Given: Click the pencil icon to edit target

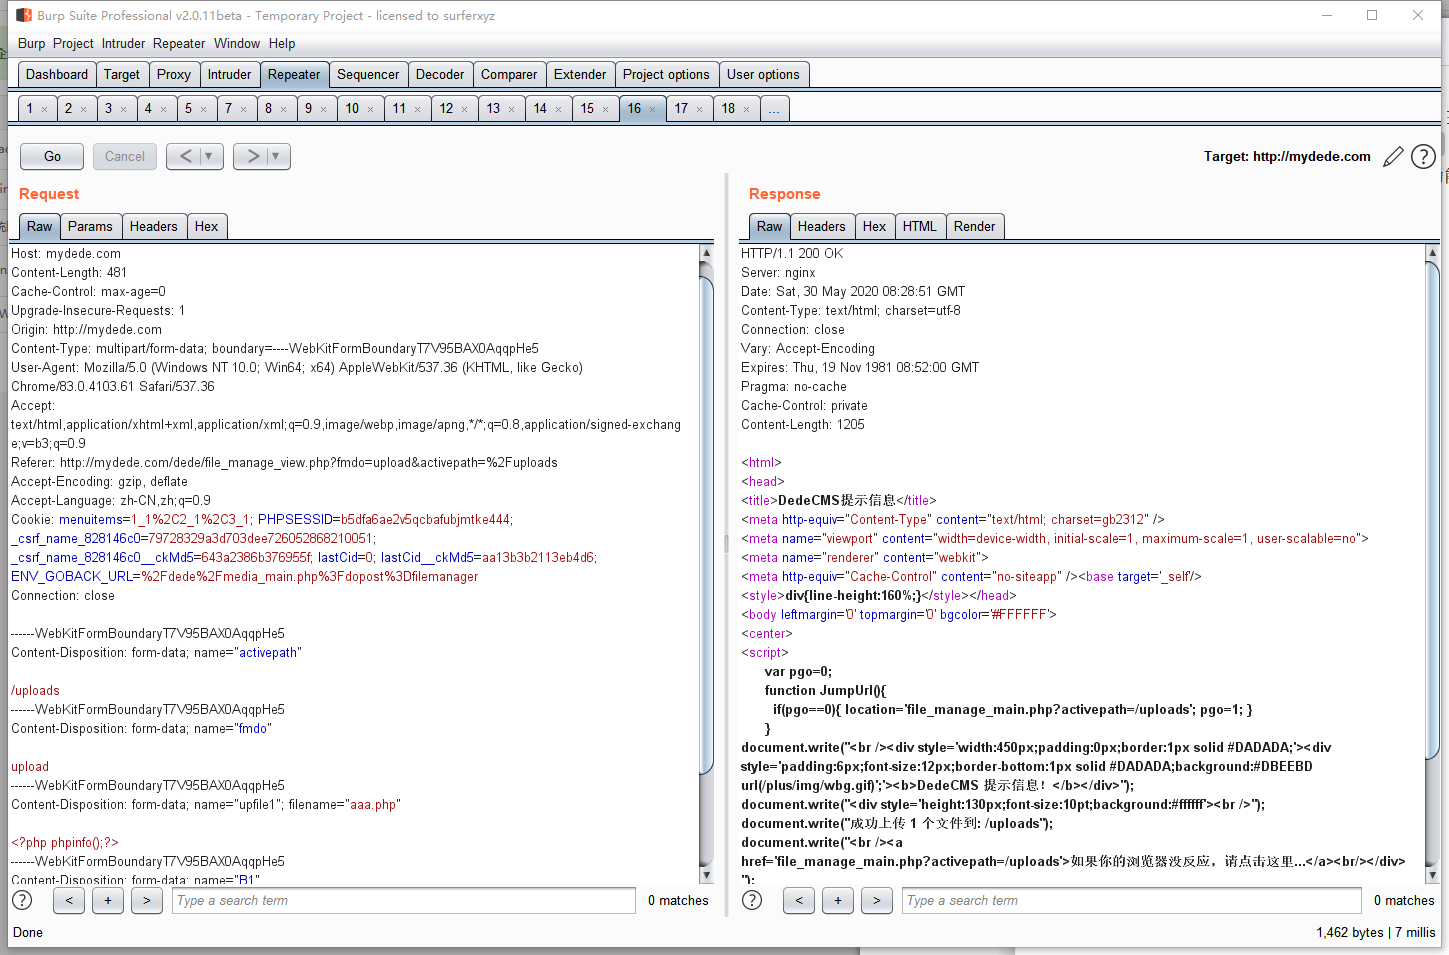Looking at the screenshot, I should (1393, 157).
